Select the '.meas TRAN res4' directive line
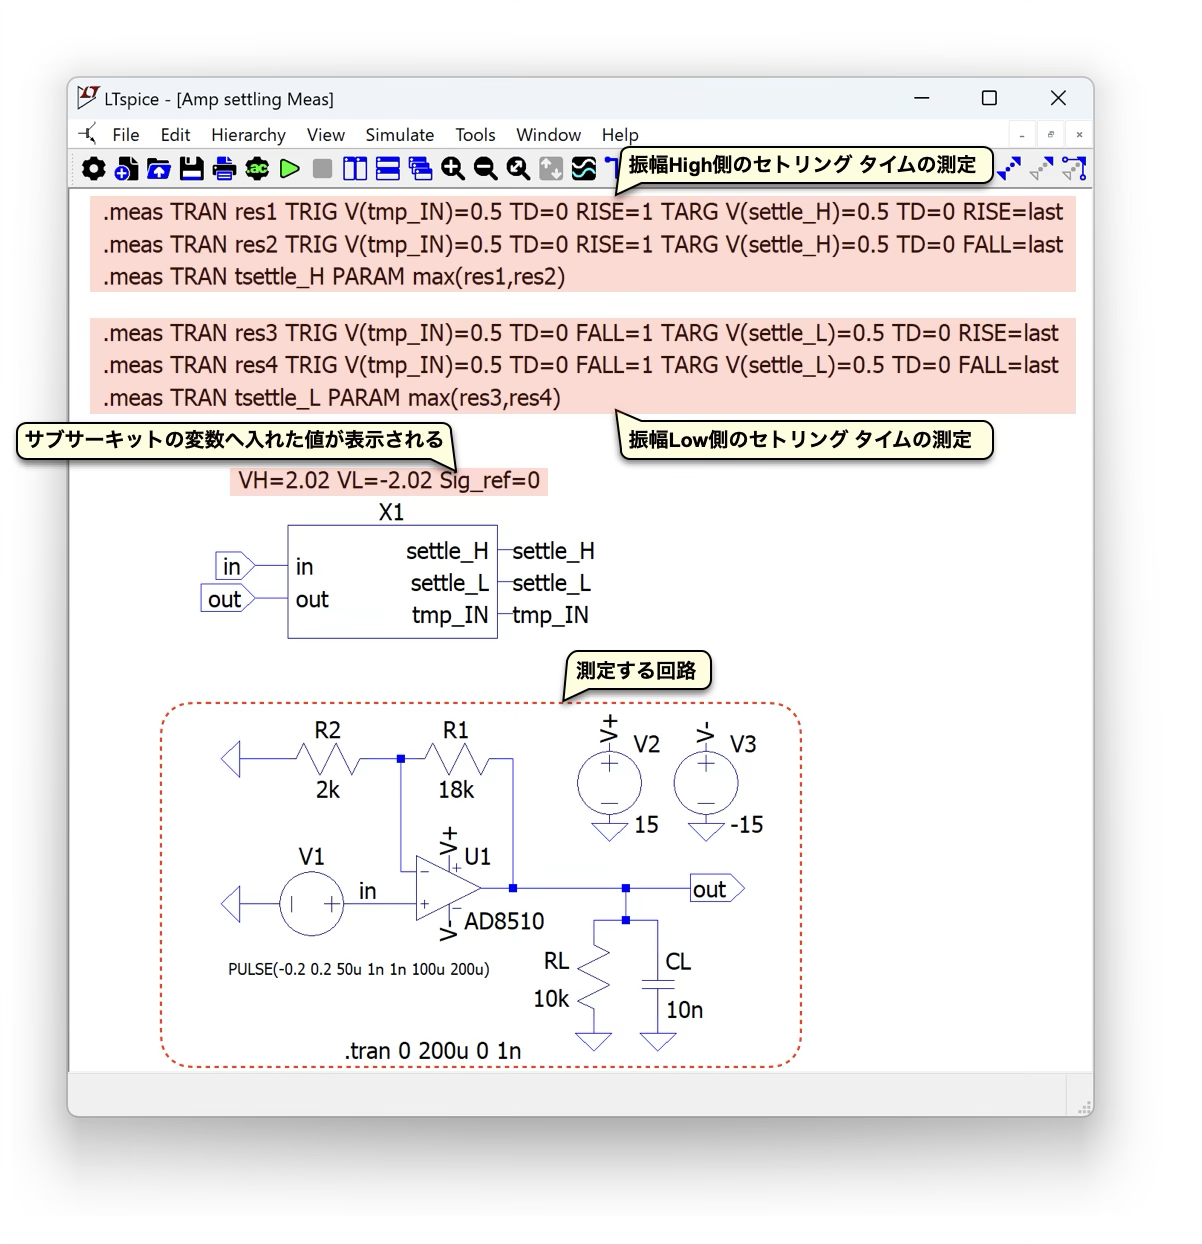 click(580, 365)
